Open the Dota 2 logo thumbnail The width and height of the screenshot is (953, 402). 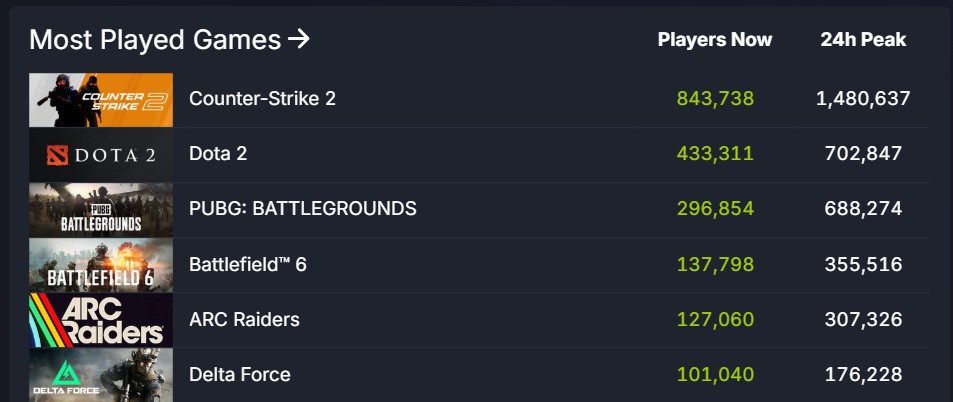click(101, 154)
